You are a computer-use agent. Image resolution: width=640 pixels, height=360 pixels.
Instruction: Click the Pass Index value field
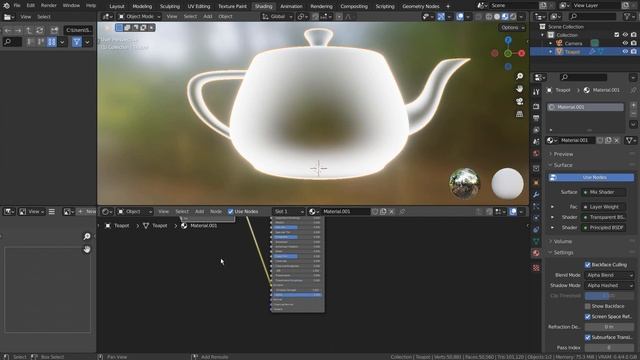pyautogui.click(x=609, y=348)
